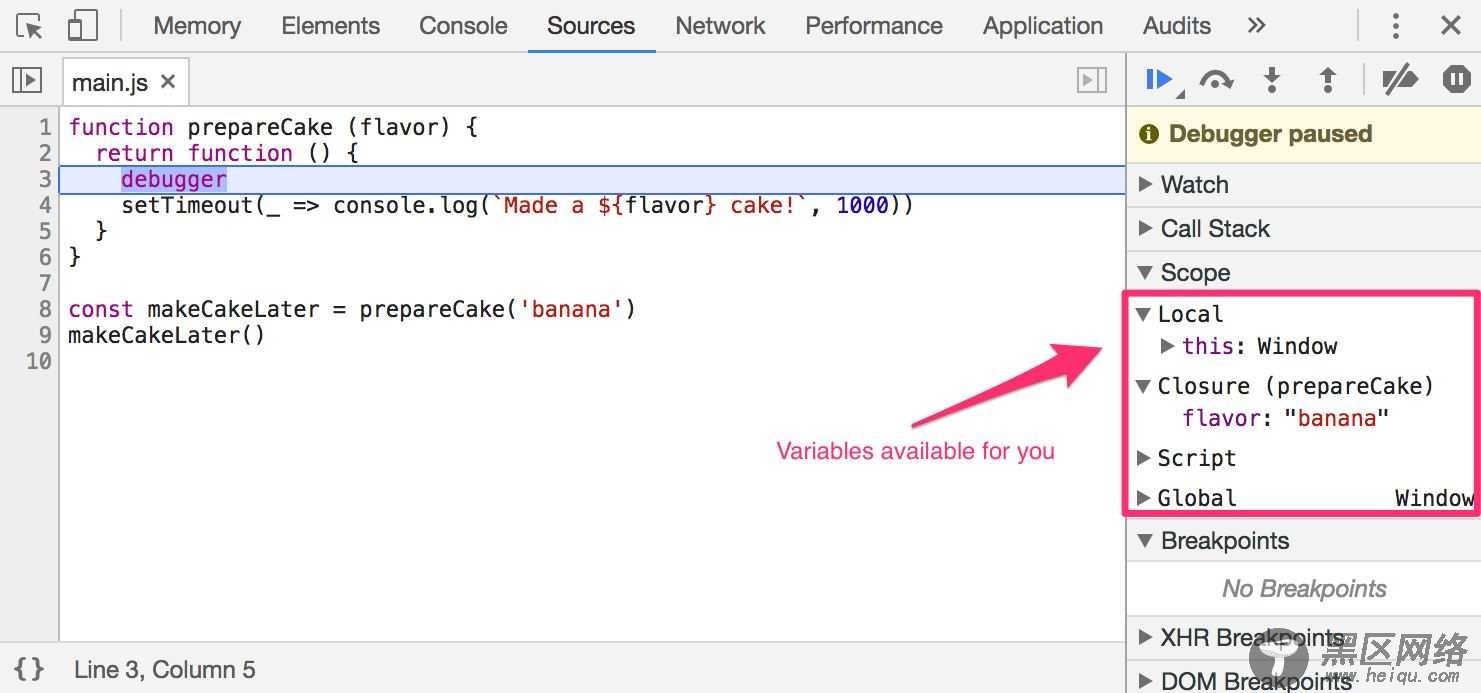Click line number 9 in the gutter
Image resolution: width=1481 pixels, height=693 pixels.
click(45, 335)
